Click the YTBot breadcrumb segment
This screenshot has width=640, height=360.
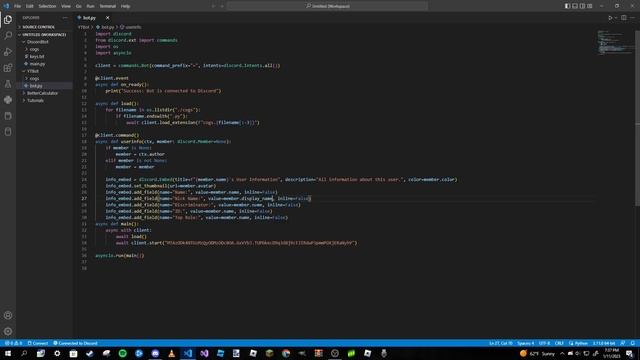coord(83,27)
